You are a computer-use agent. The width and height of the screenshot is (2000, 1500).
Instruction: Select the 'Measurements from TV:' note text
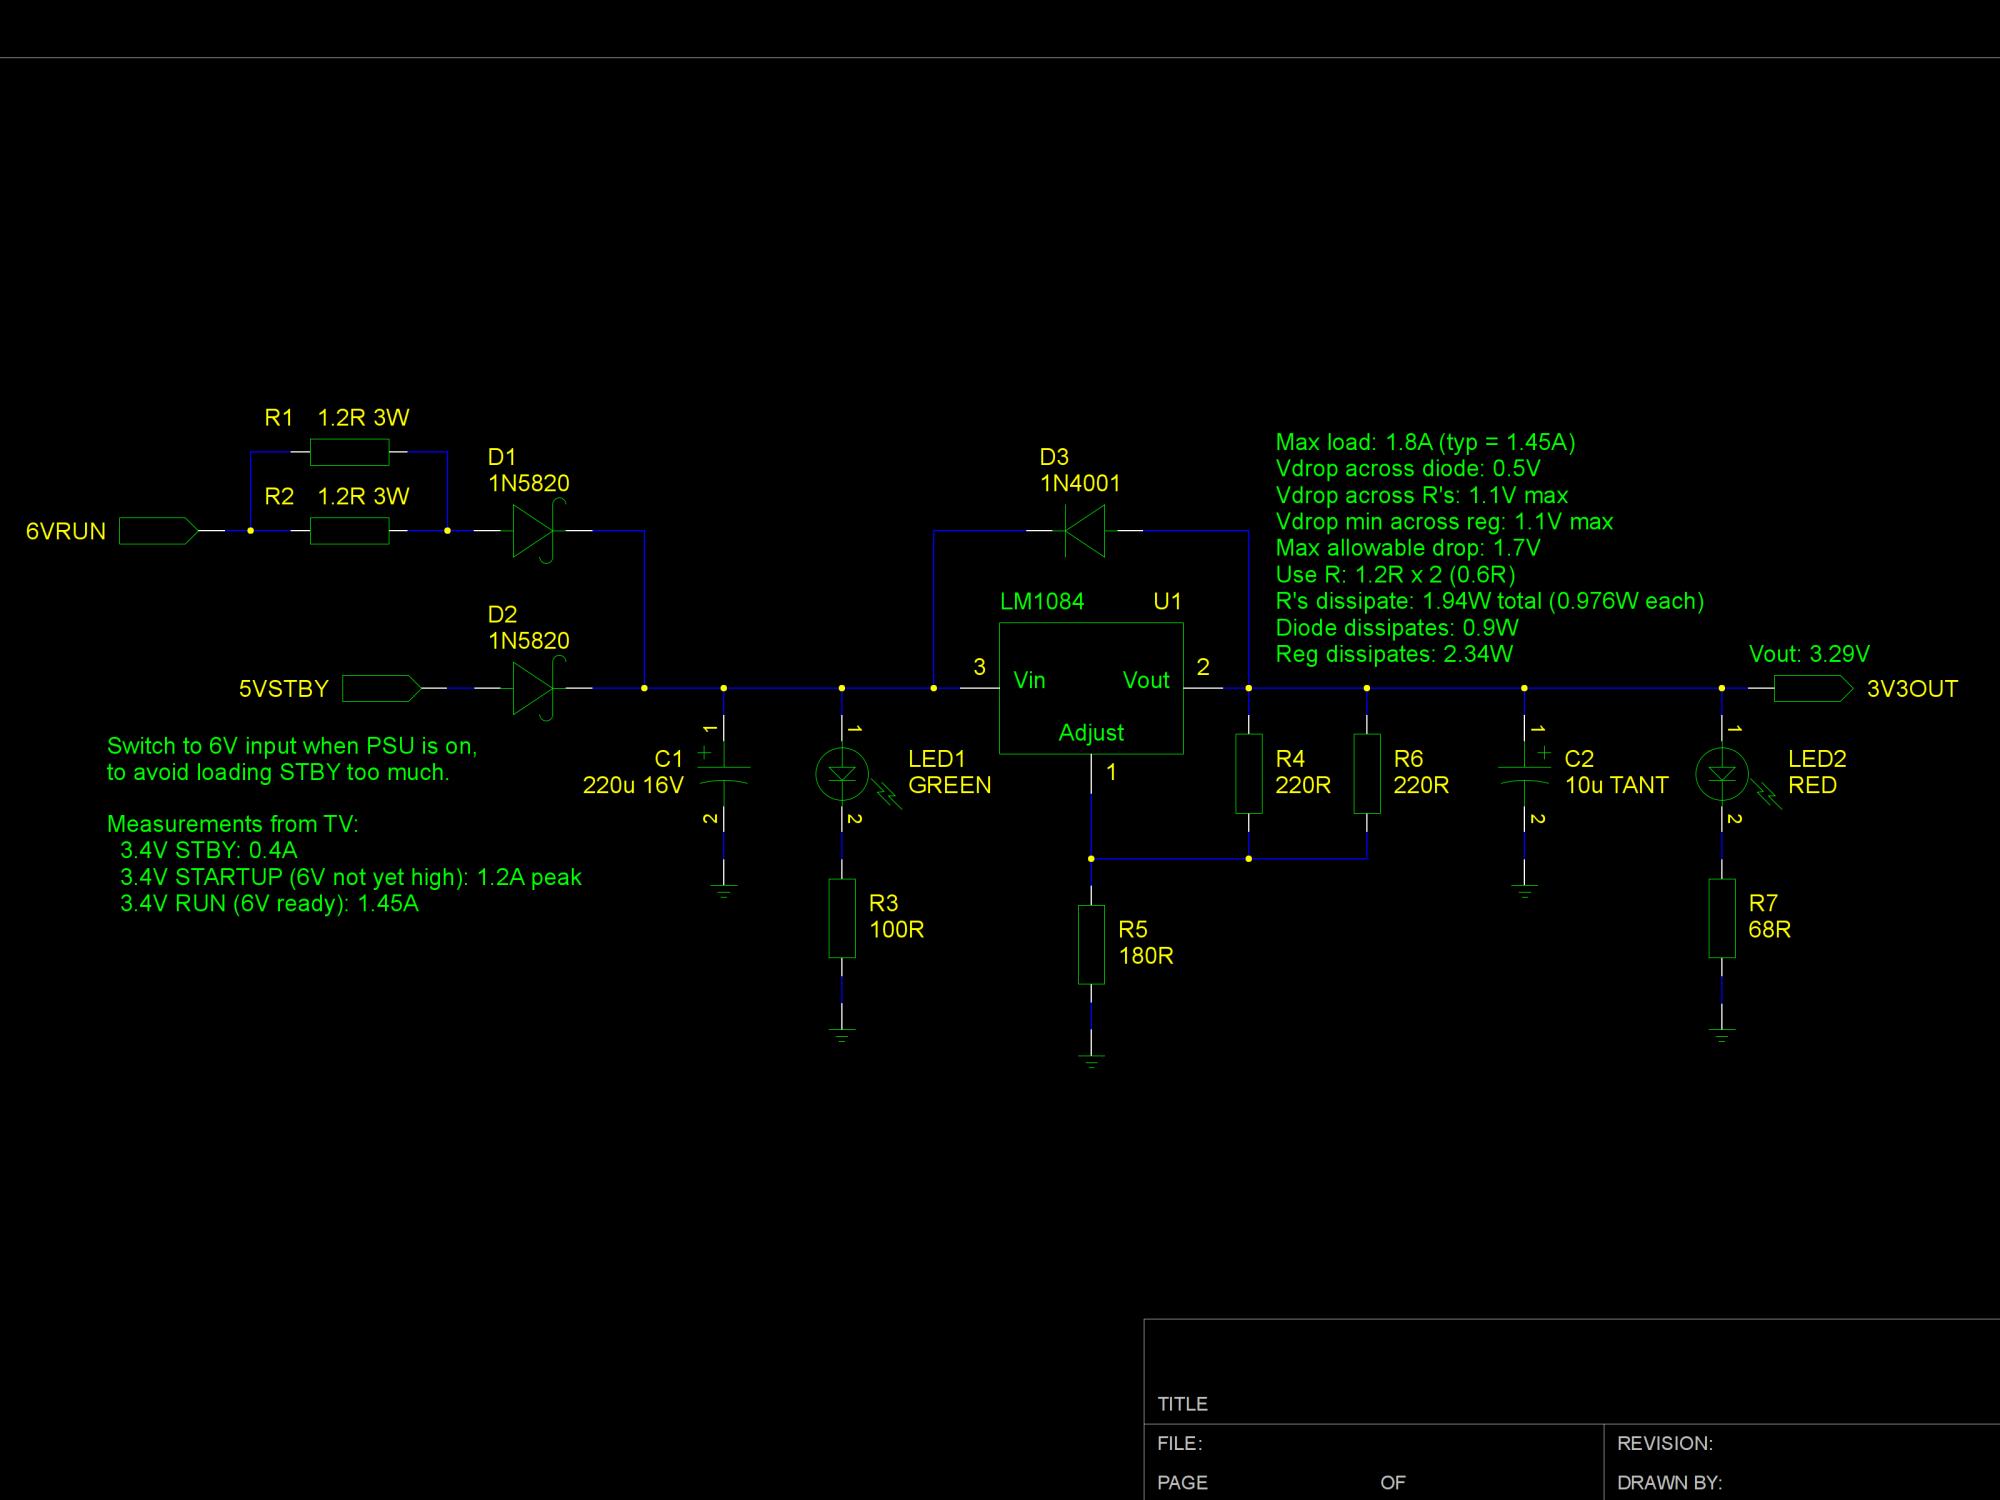tap(232, 824)
